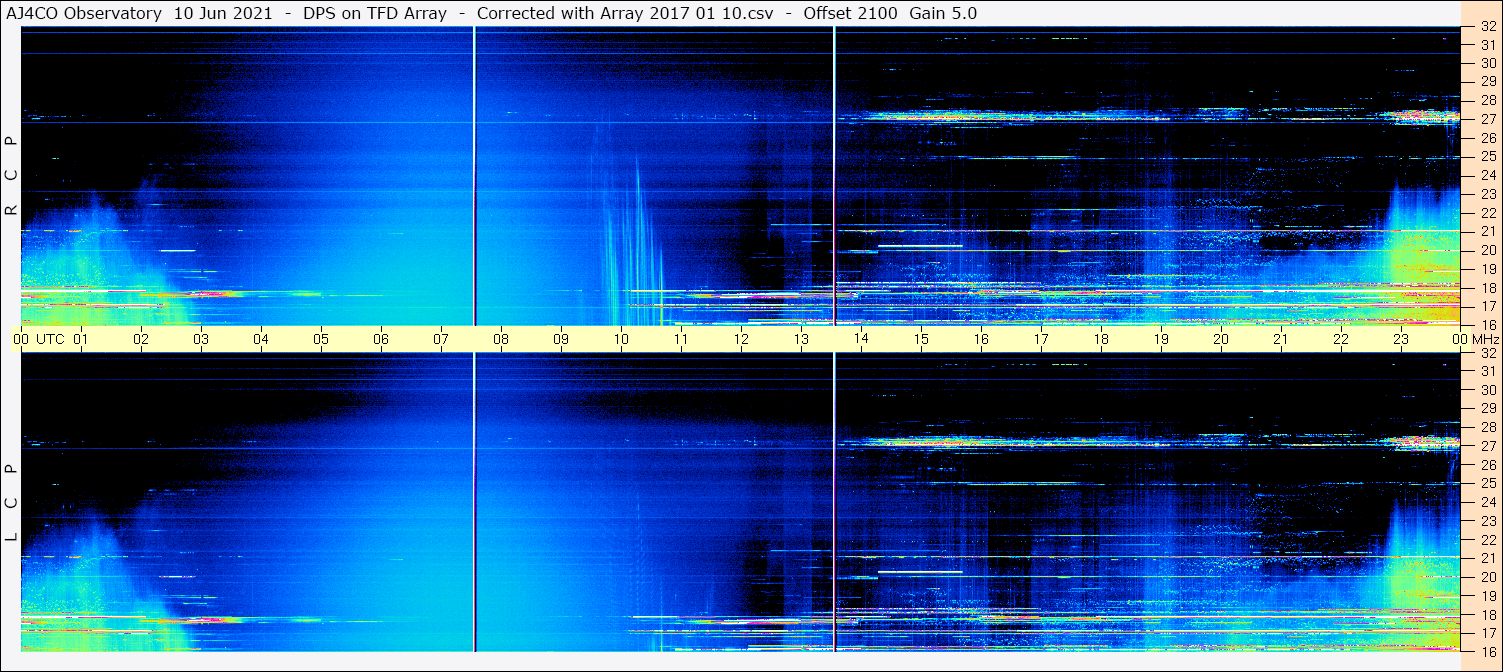Select the '18' hour tick on time axis

(1101, 339)
